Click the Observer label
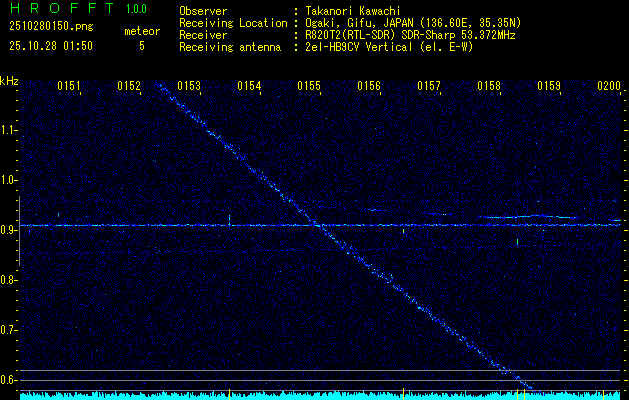 coord(203,11)
